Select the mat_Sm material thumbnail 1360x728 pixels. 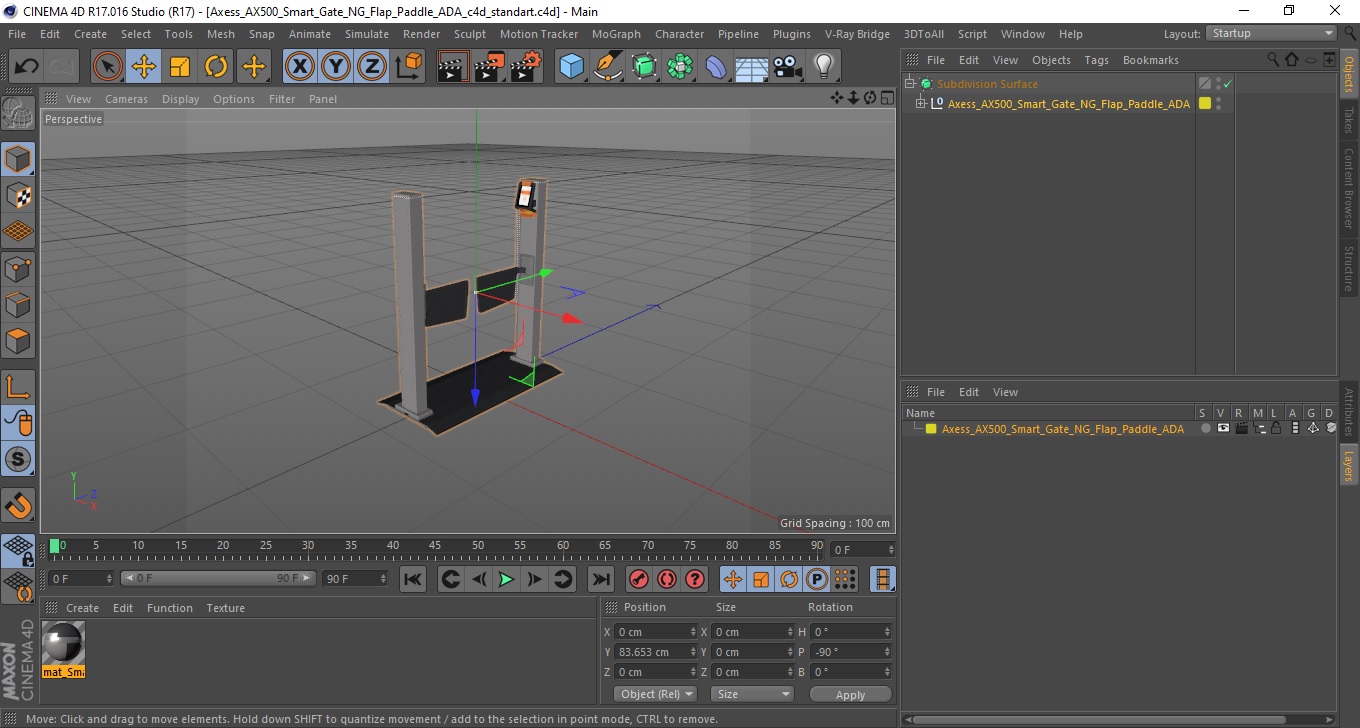point(64,649)
